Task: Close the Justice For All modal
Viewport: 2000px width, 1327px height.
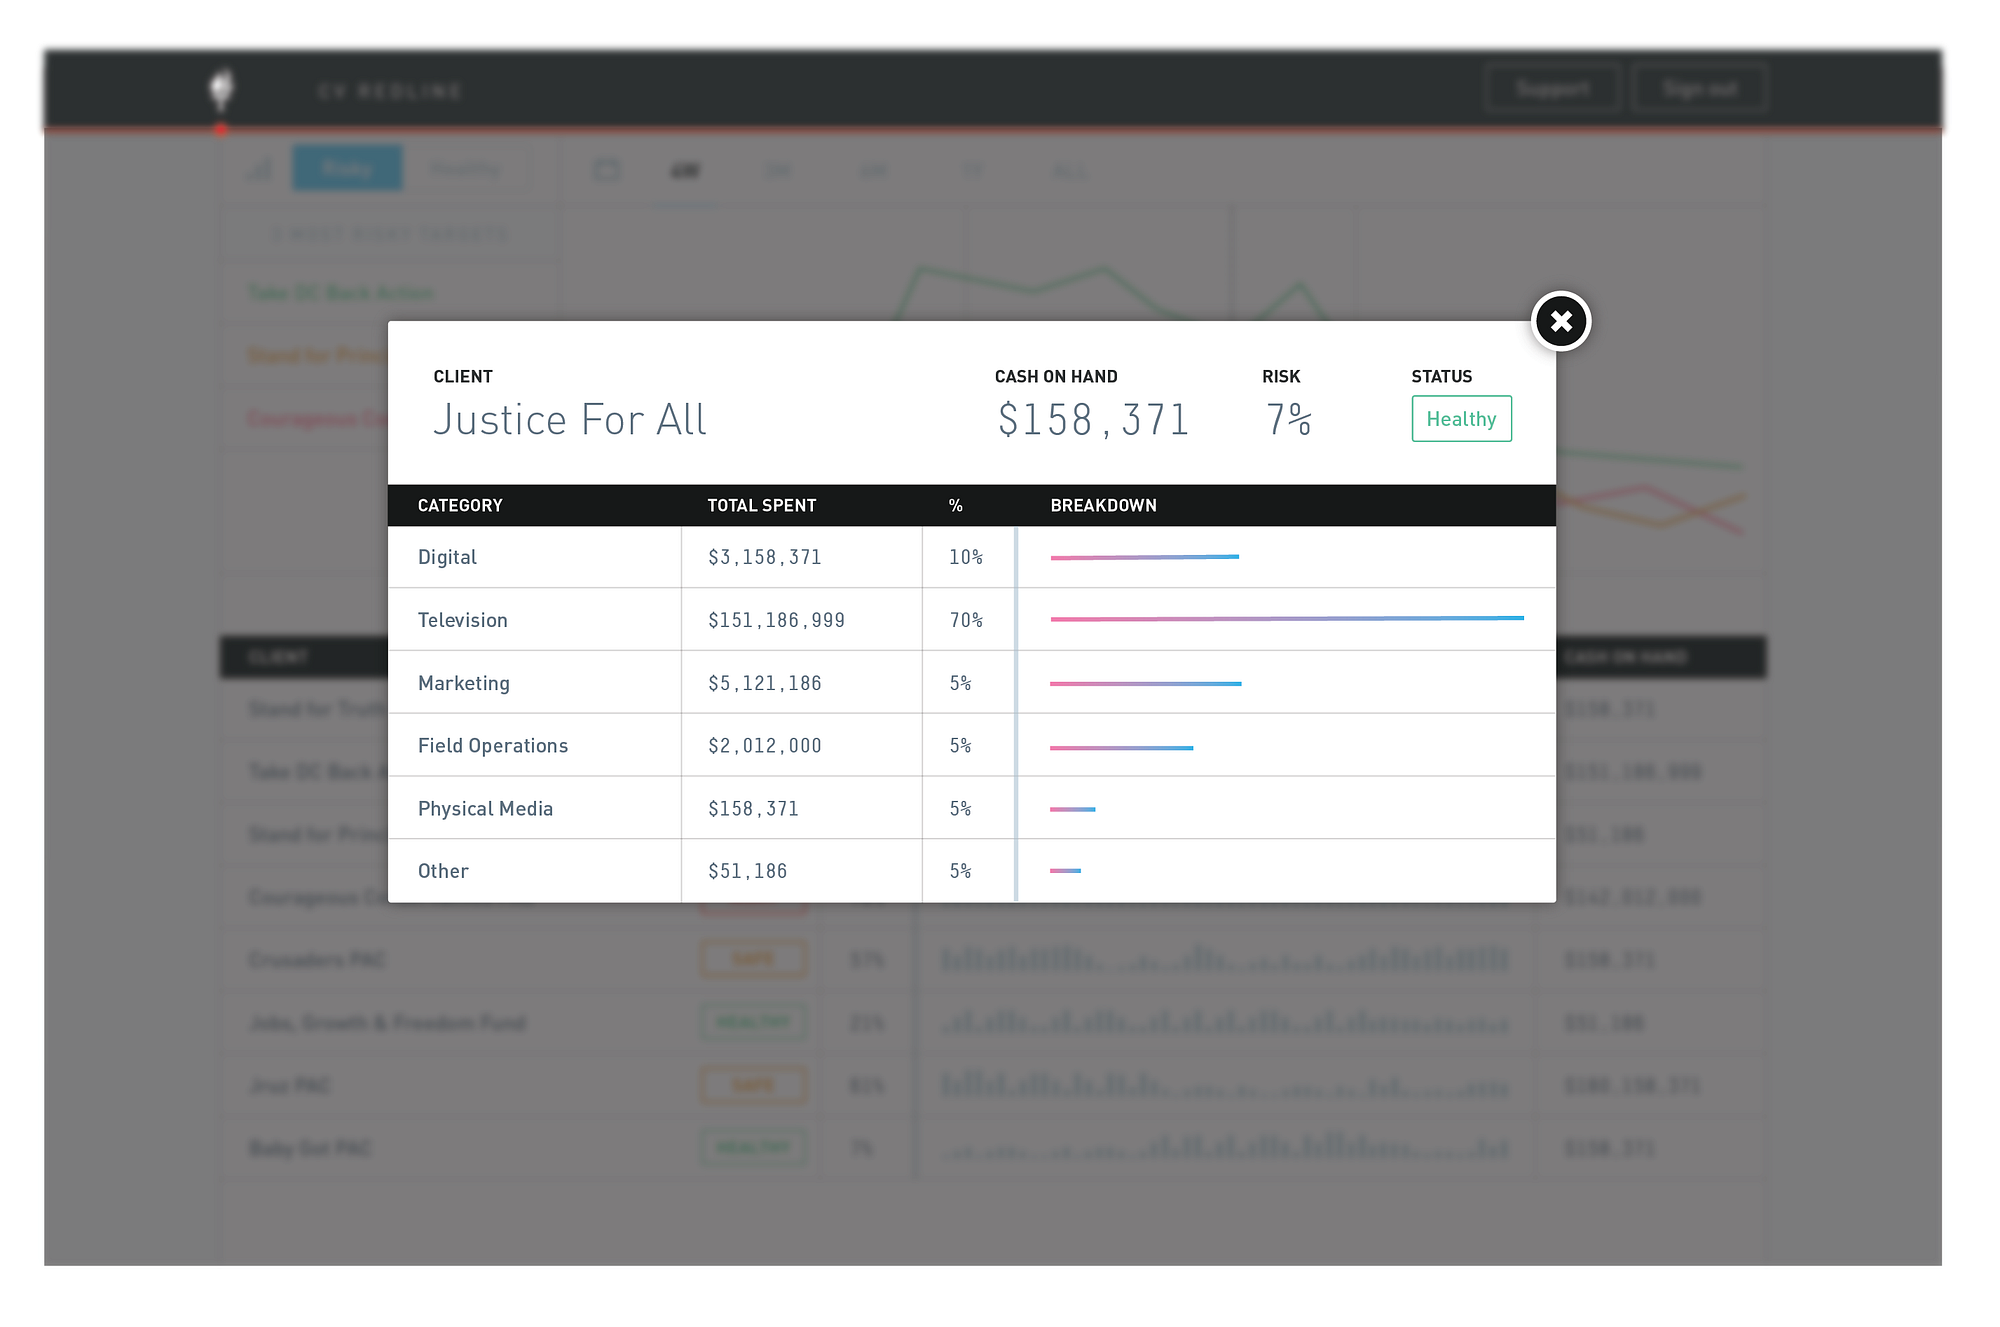Action: pyautogui.click(x=1560, y=321)
